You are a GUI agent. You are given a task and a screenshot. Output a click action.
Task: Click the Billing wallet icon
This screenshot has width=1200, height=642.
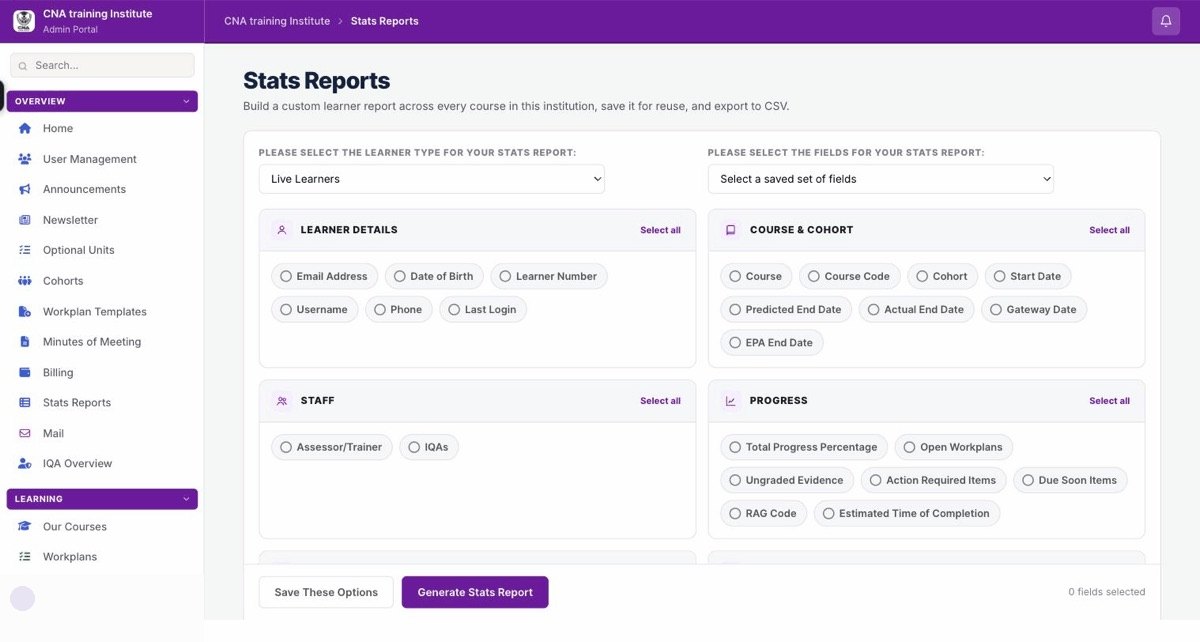tap(25, 373)
